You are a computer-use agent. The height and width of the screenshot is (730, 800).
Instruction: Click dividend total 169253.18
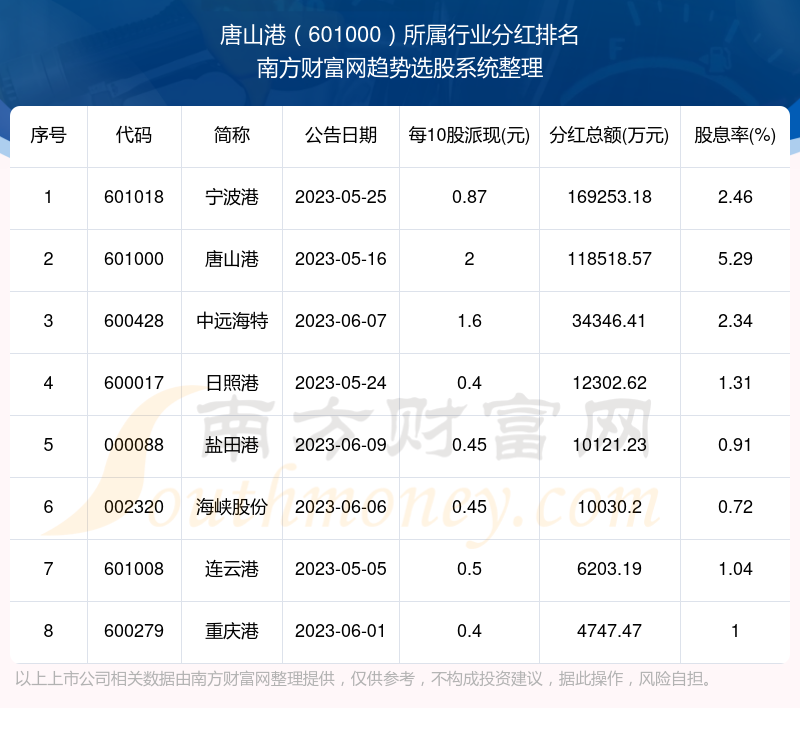(x=609, y=197)
